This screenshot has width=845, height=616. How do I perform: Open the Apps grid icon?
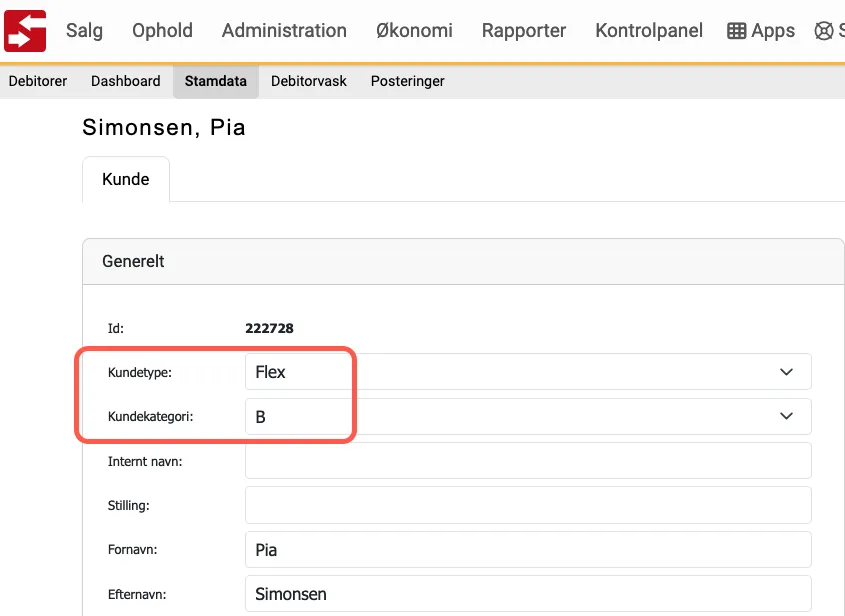coord(760,31)
